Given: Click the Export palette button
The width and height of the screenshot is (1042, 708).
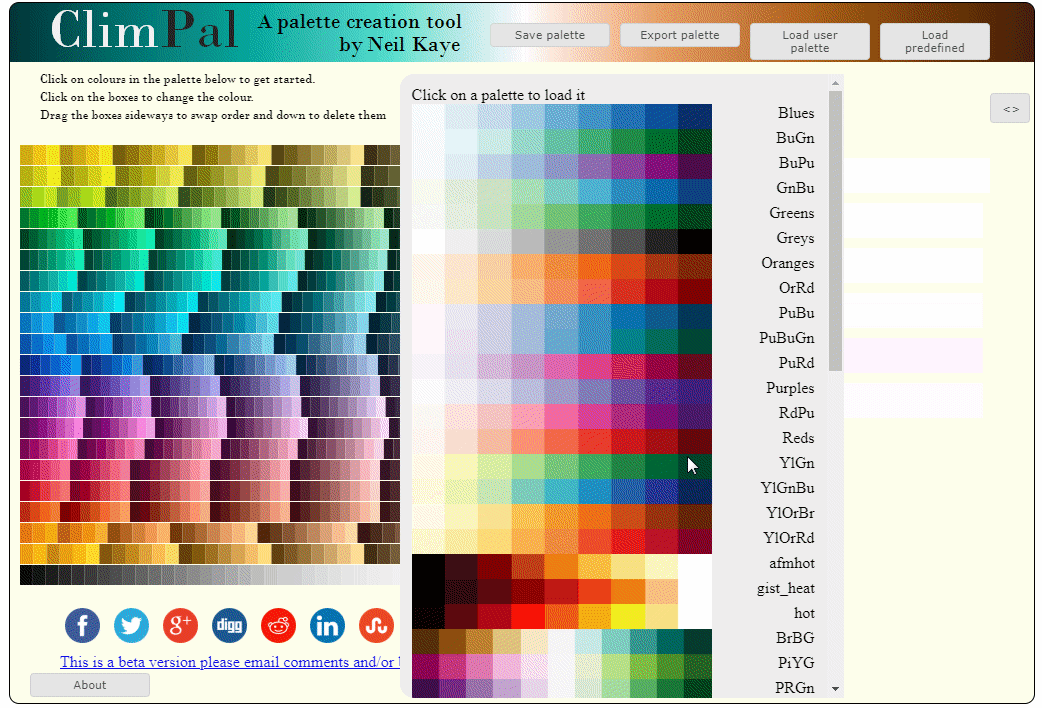Looking at the screenshot, I should tap(679, 35).
